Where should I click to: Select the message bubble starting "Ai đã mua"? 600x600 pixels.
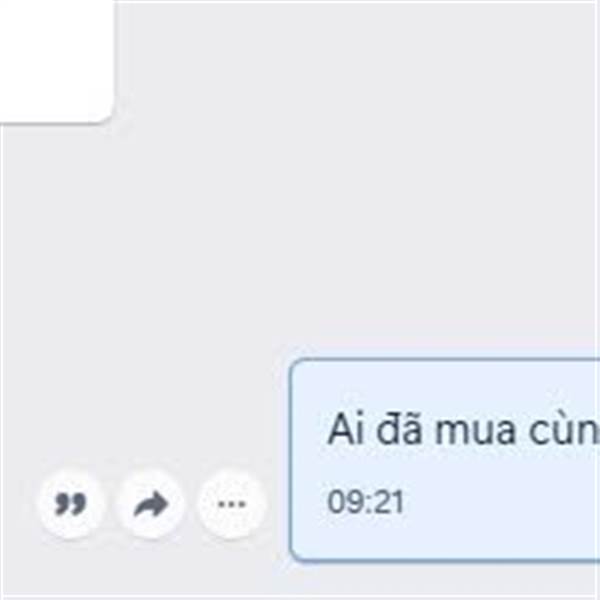pos(444,460)
